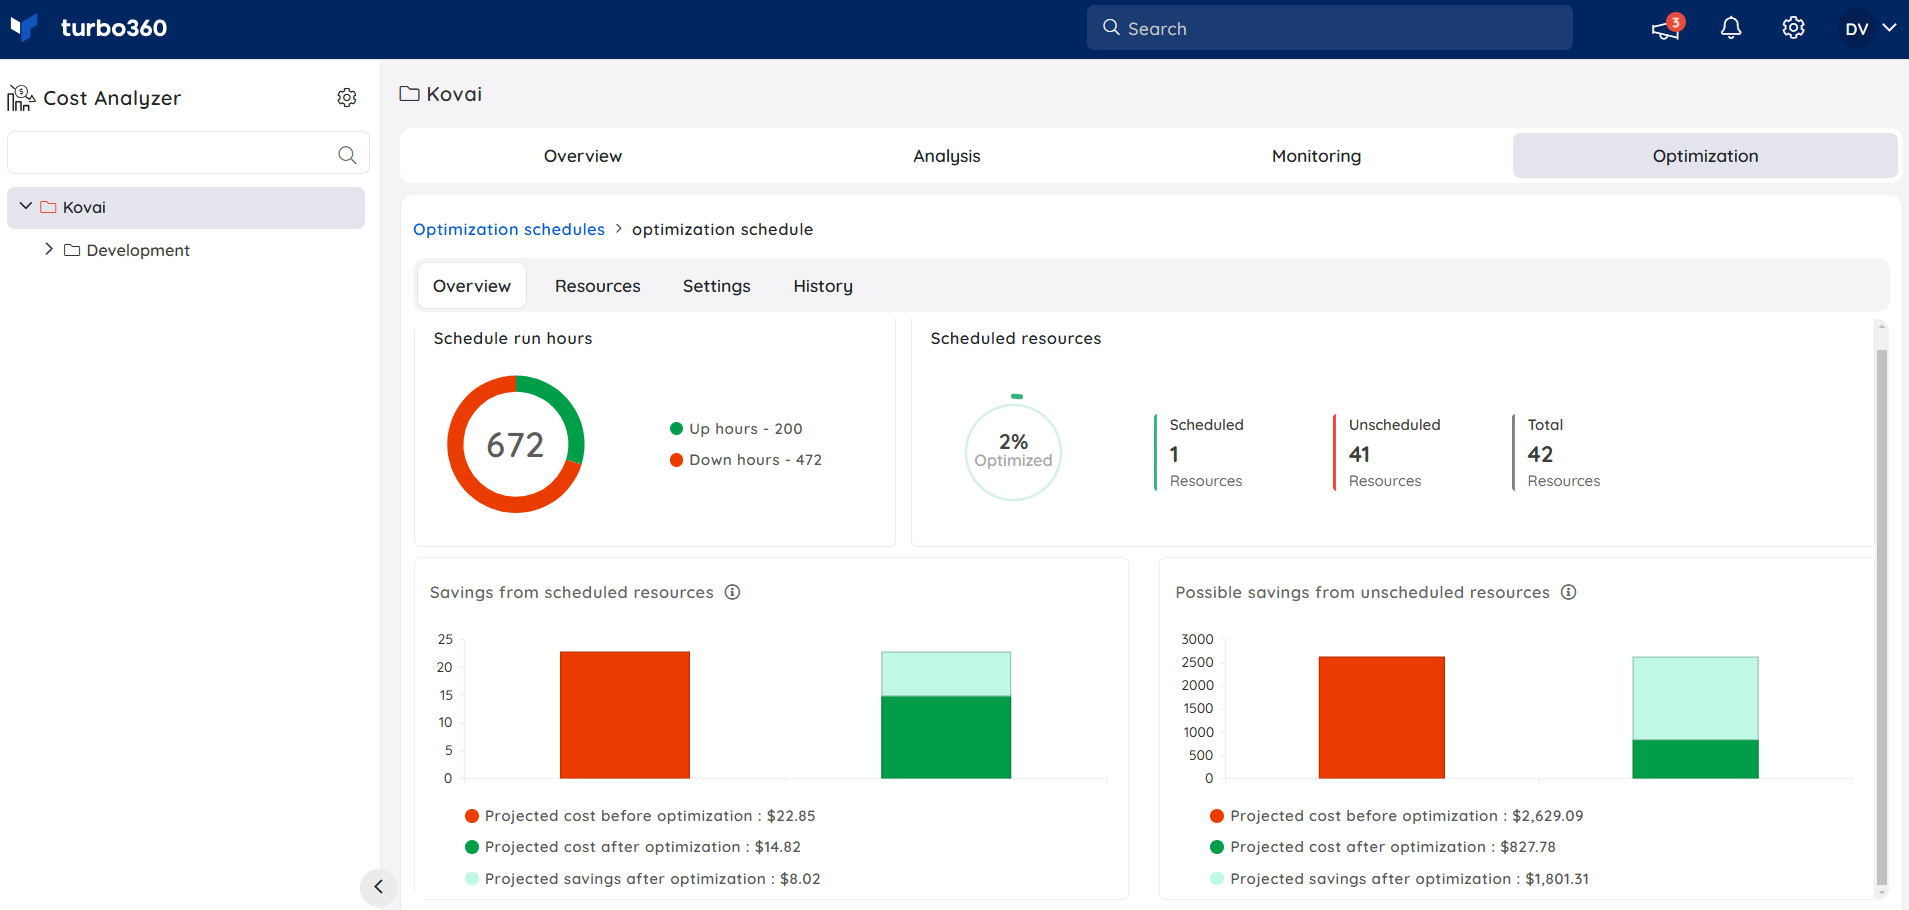Screen dimensions: 1909x910
Task: Click legend 'Projected cost before optimization : $2,629.09'
Action: coord(1397,816)
